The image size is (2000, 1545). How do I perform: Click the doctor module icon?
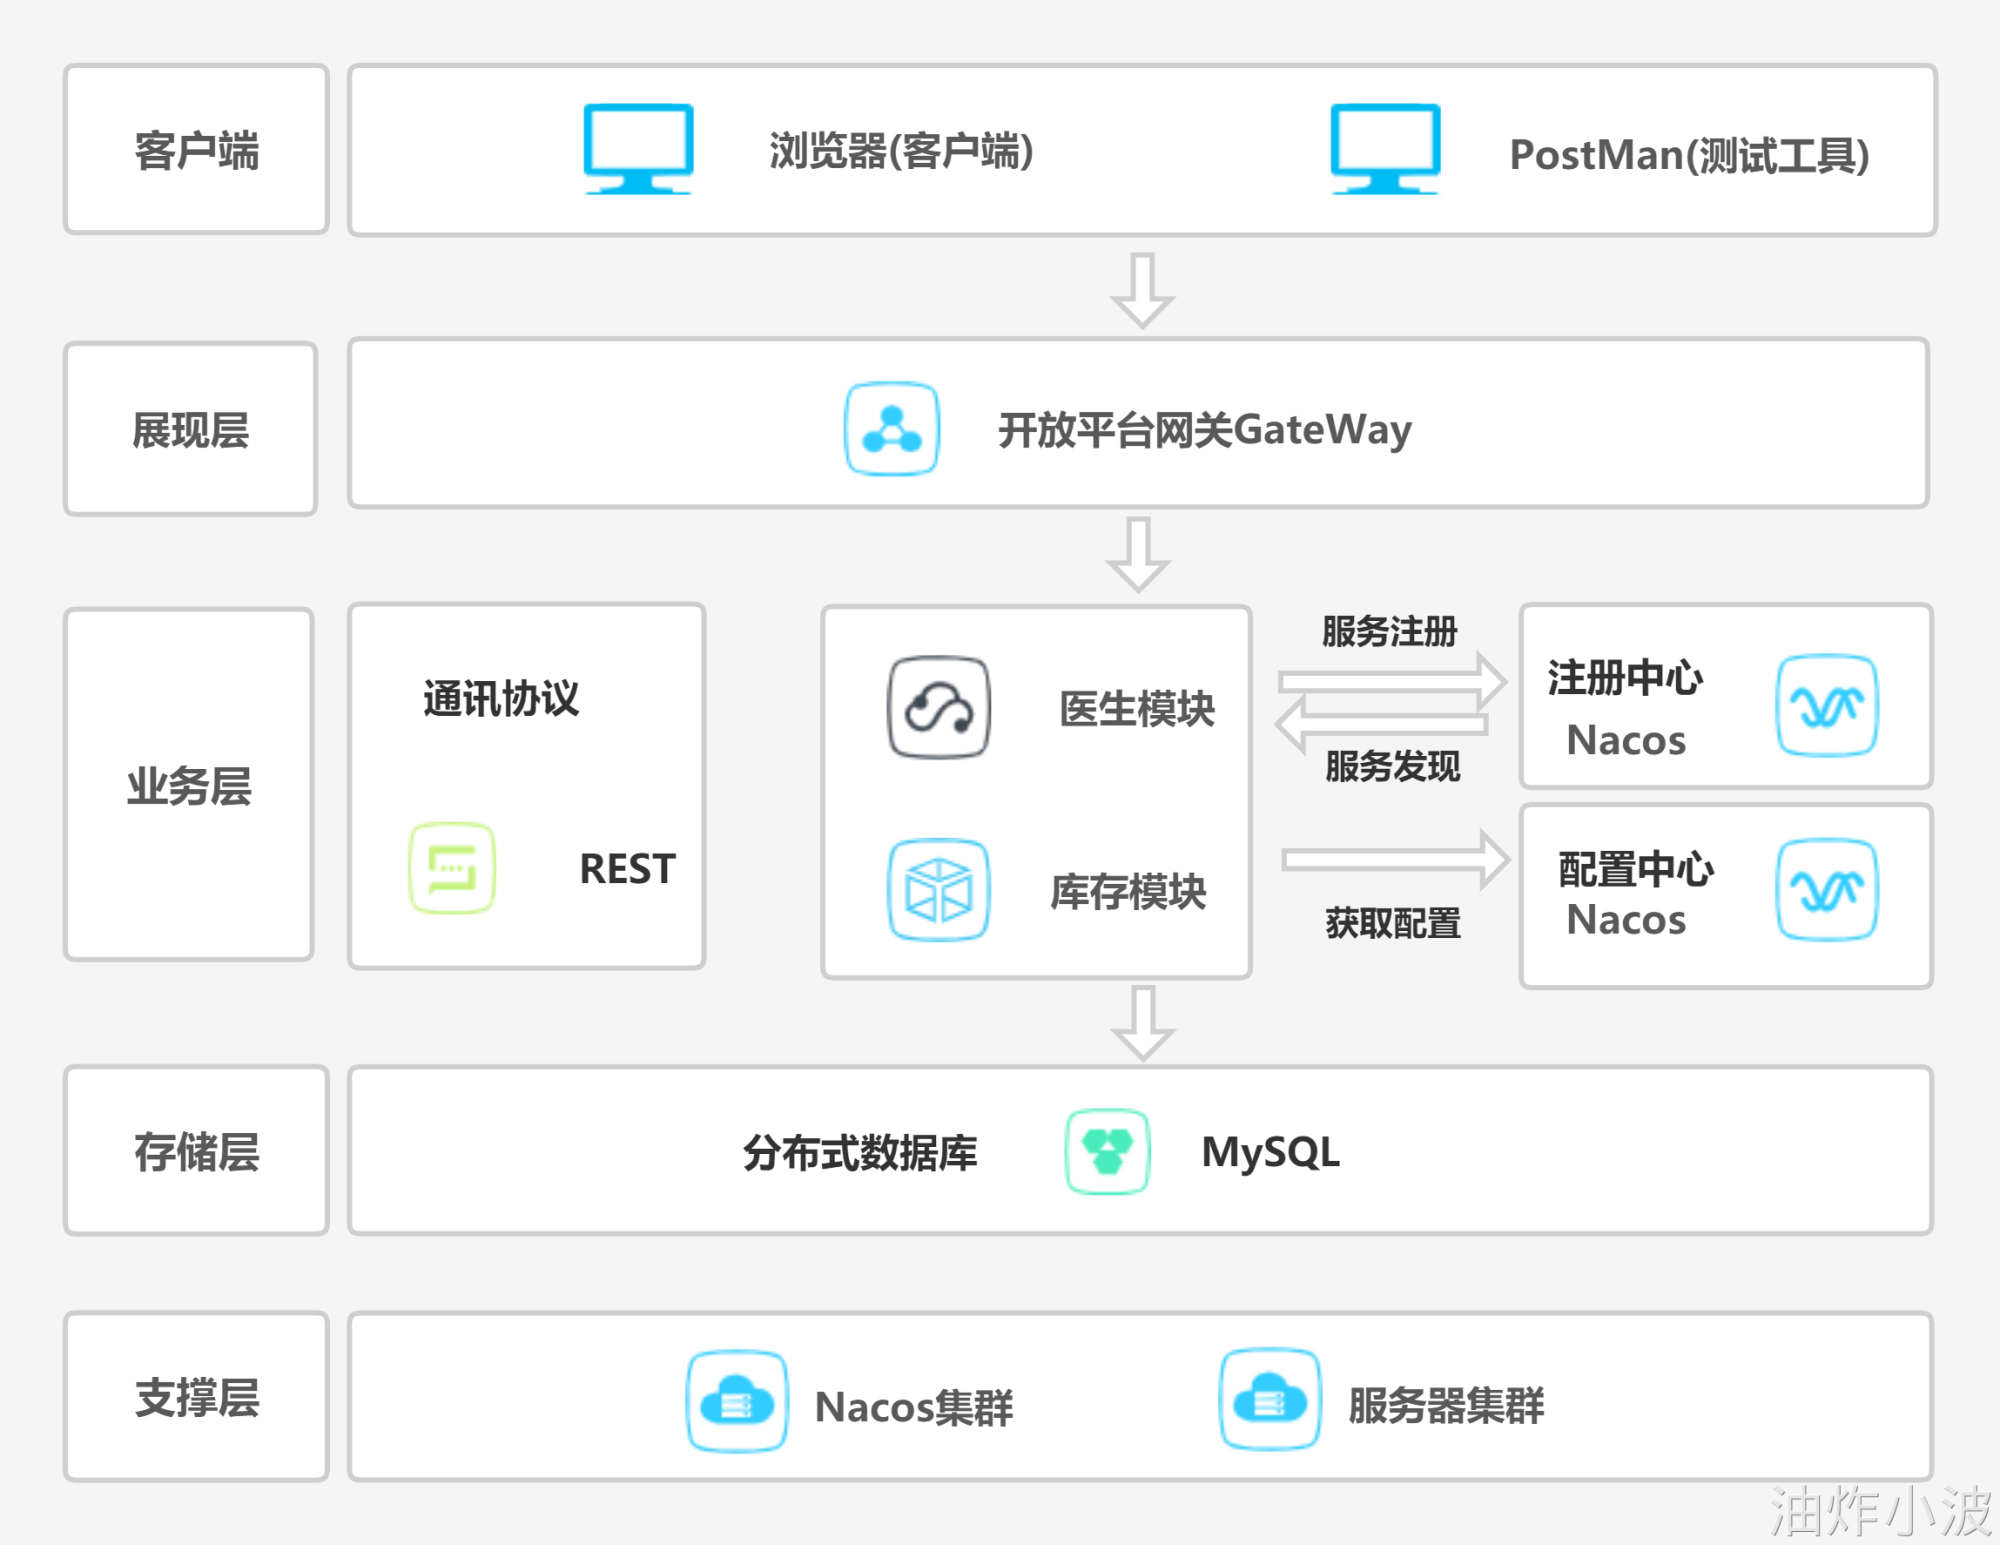(x=938, y=707)
